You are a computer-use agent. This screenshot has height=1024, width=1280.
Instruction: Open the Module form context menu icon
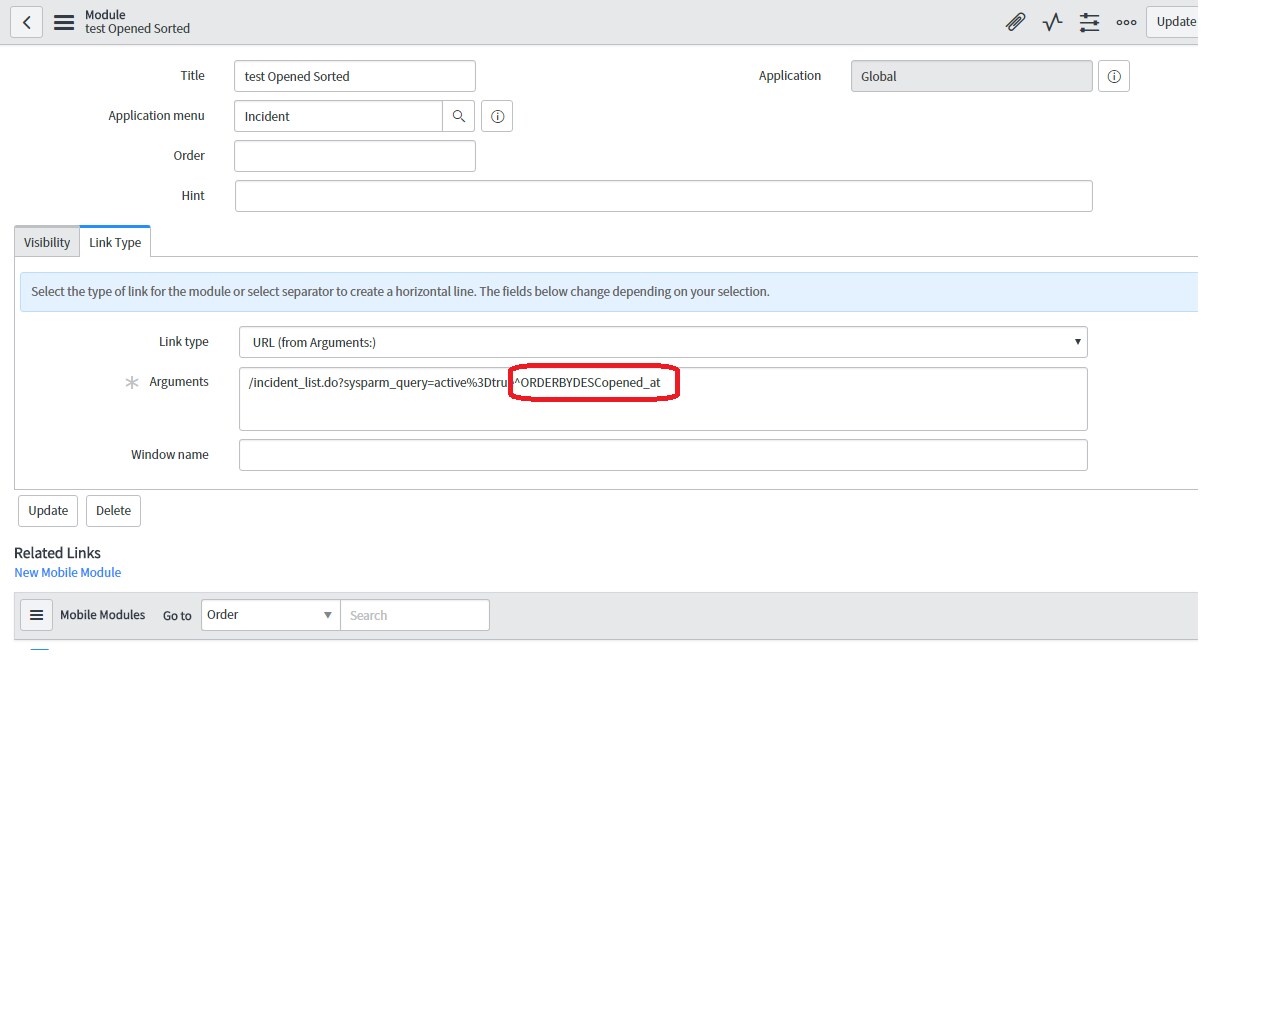(64, 22)
